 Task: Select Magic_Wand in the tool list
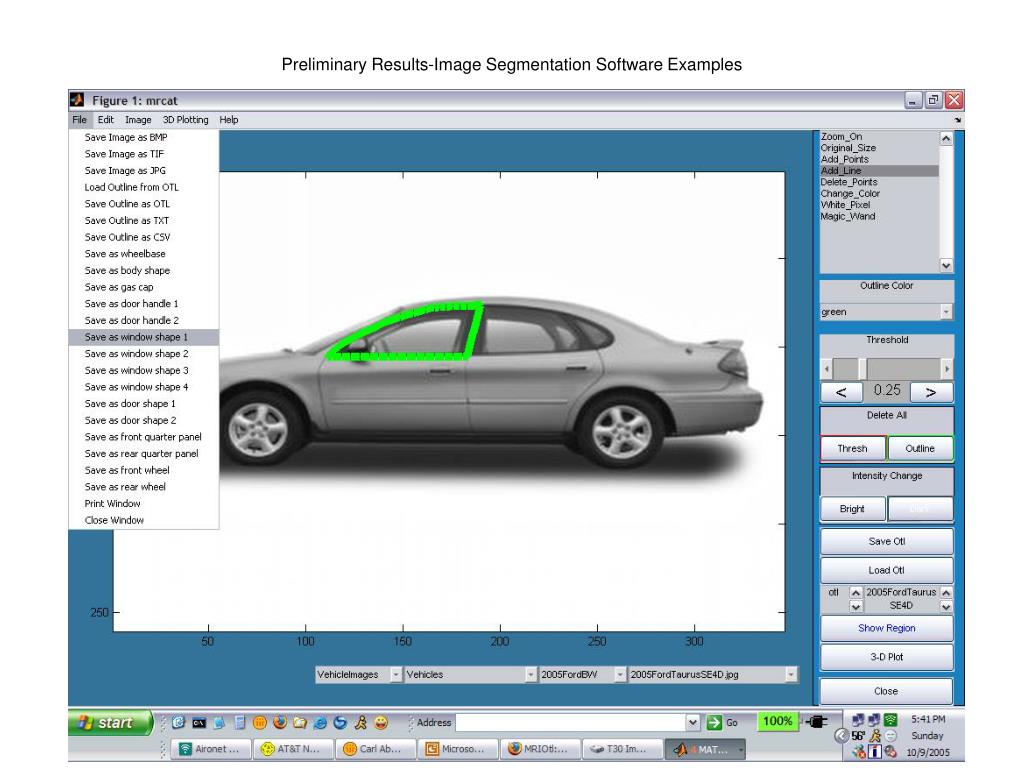(879, 216)
